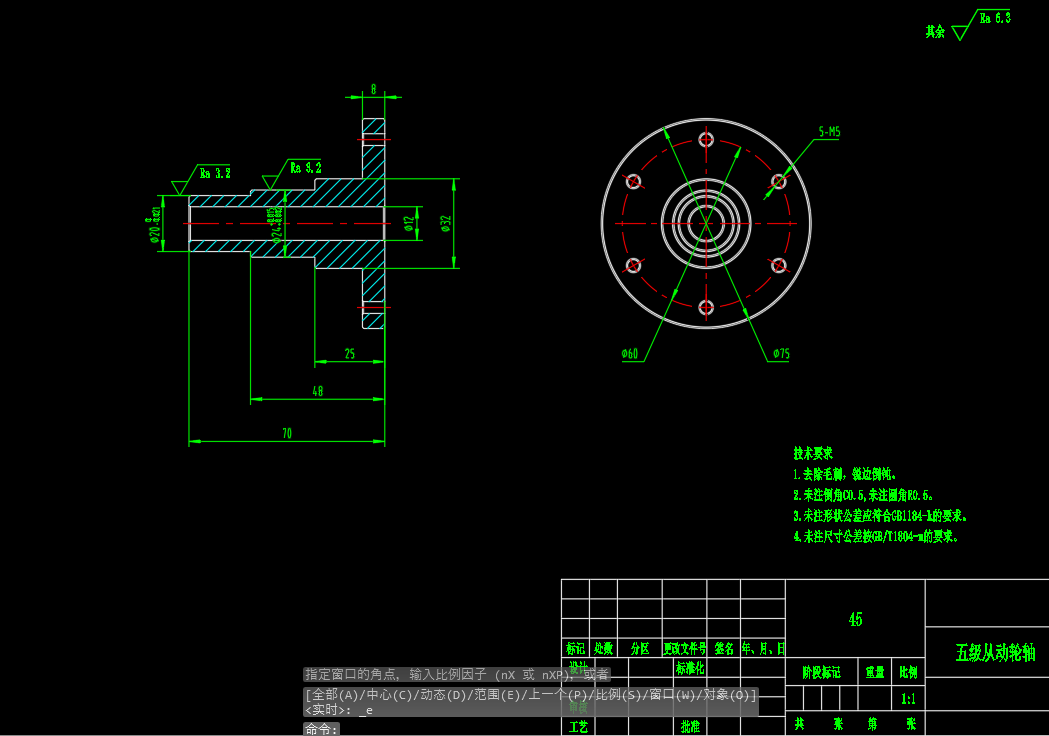This screenshot has width=1049, height=736.
Task: Select requirement line '3.未注形状公差' GB1184
Action: [x=880, y=516]
